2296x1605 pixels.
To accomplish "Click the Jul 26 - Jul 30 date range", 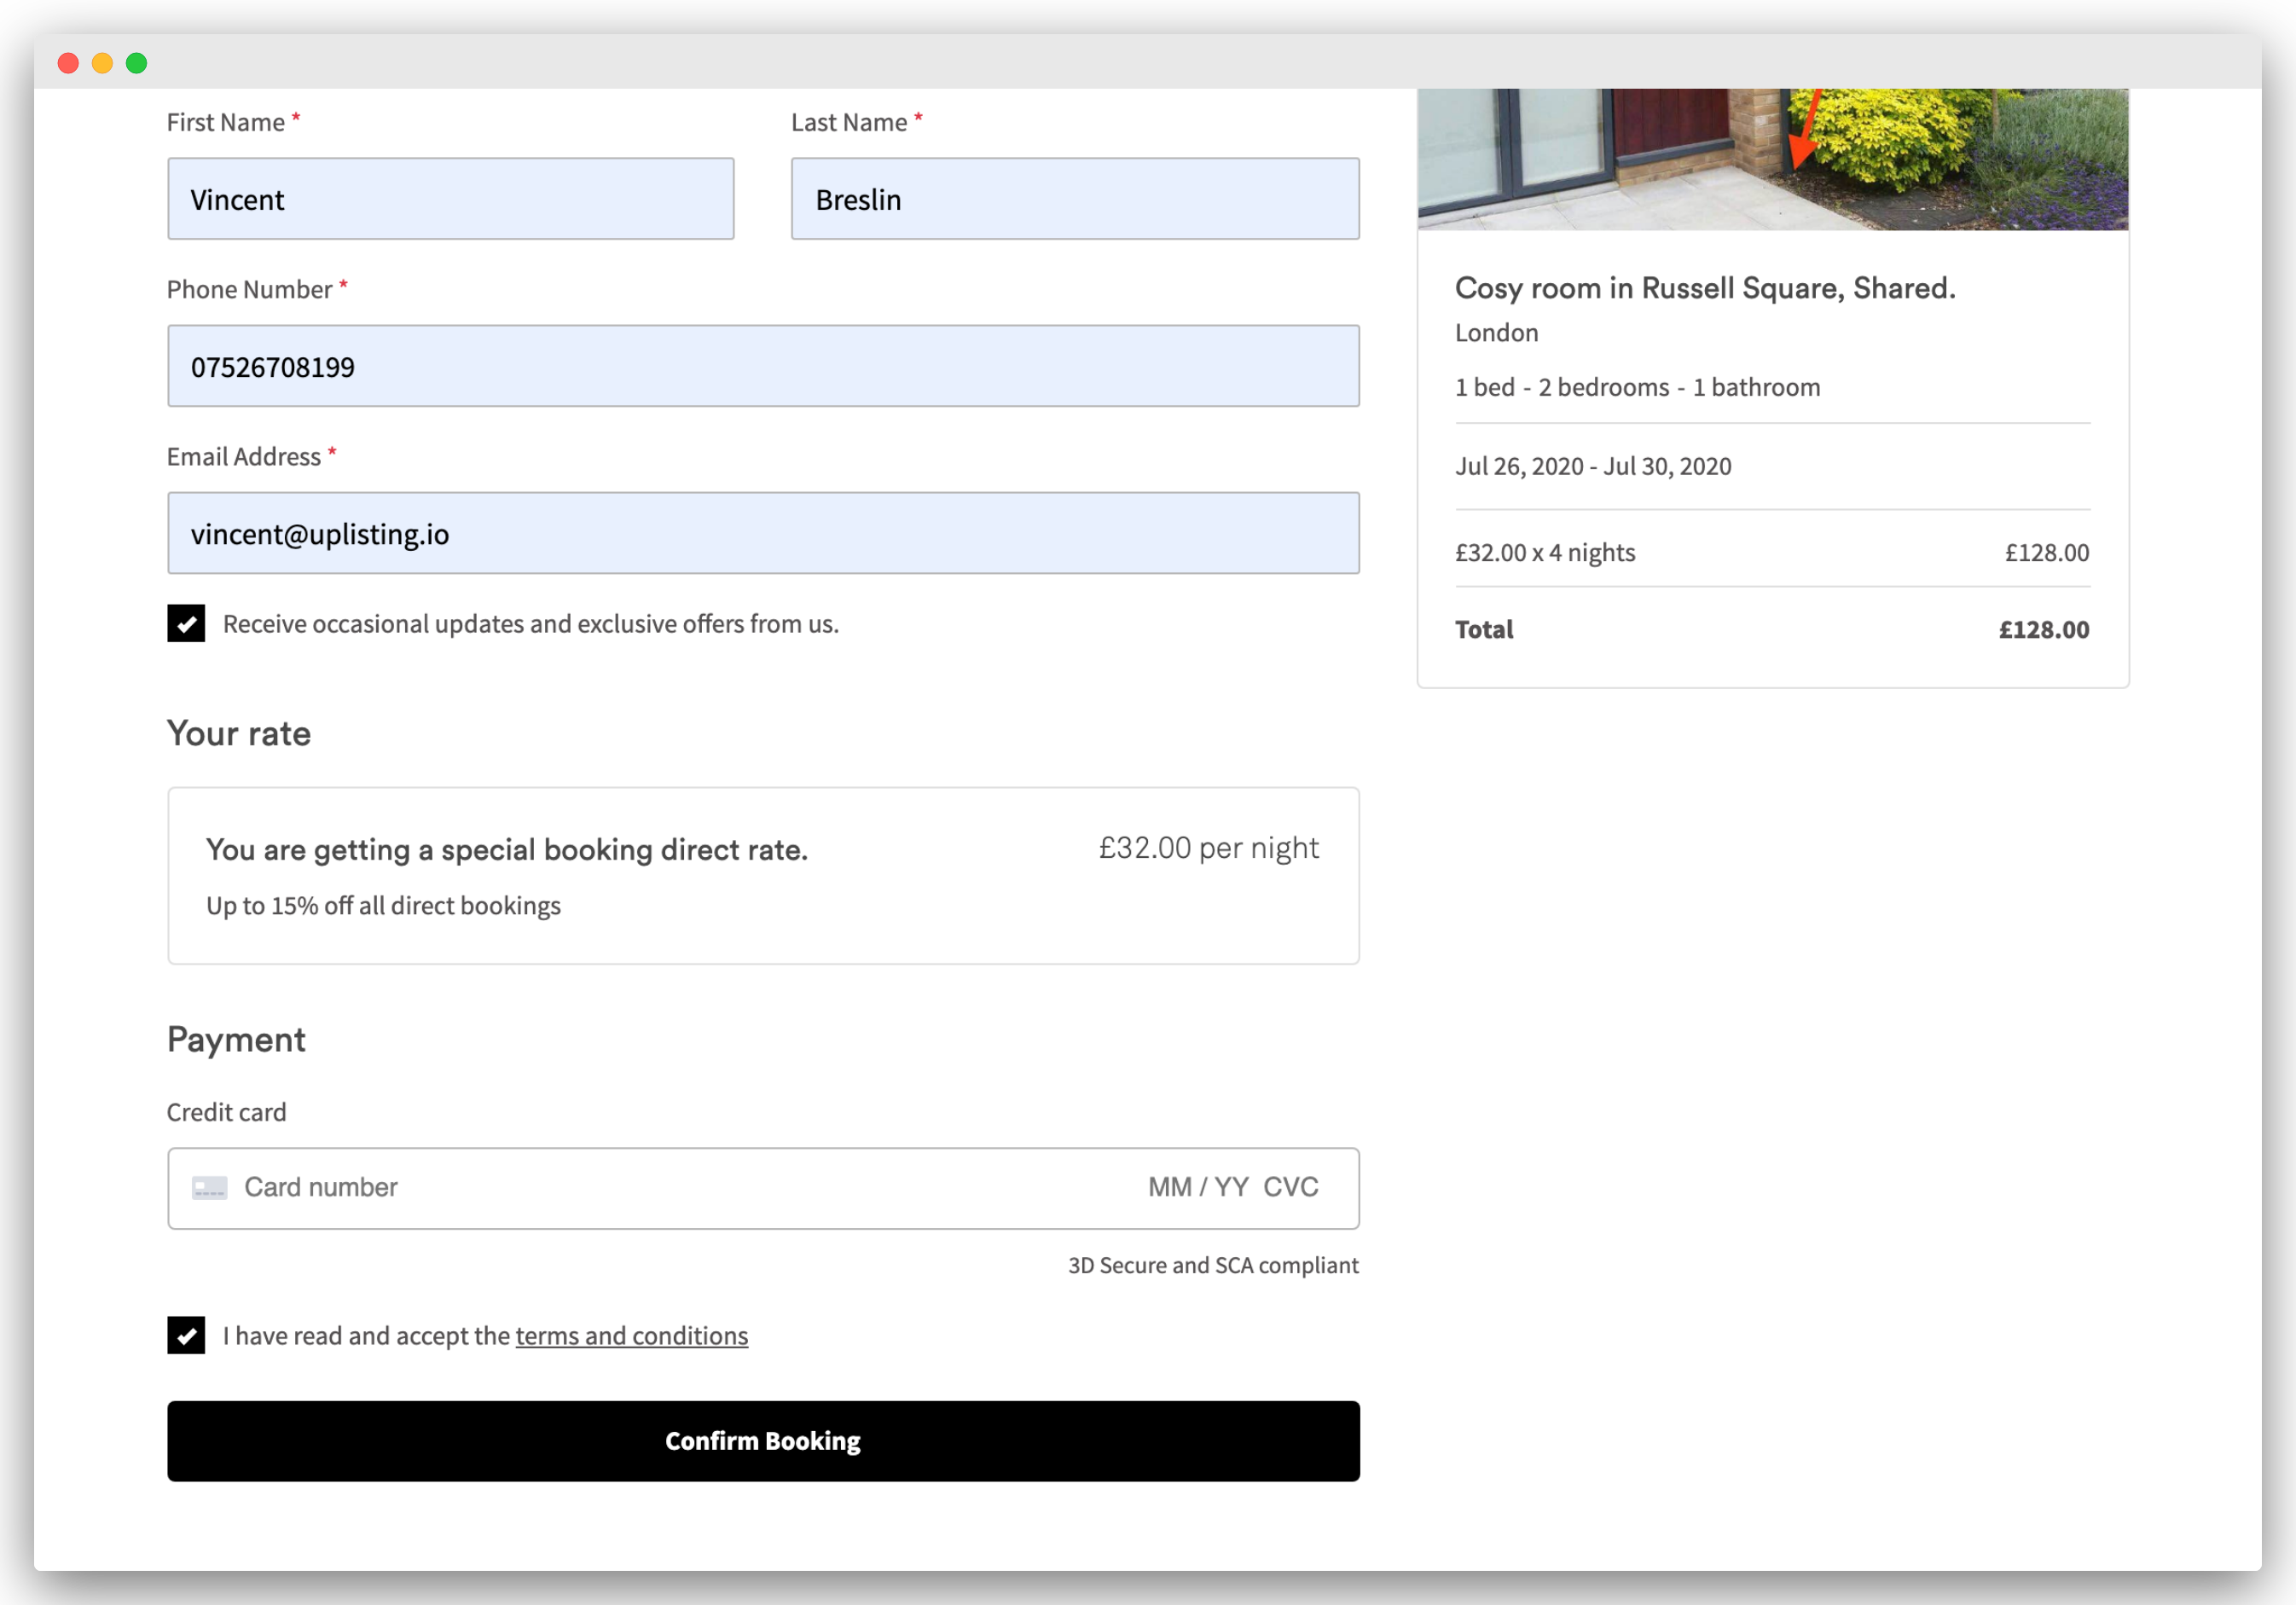I will coord(1592,466).
